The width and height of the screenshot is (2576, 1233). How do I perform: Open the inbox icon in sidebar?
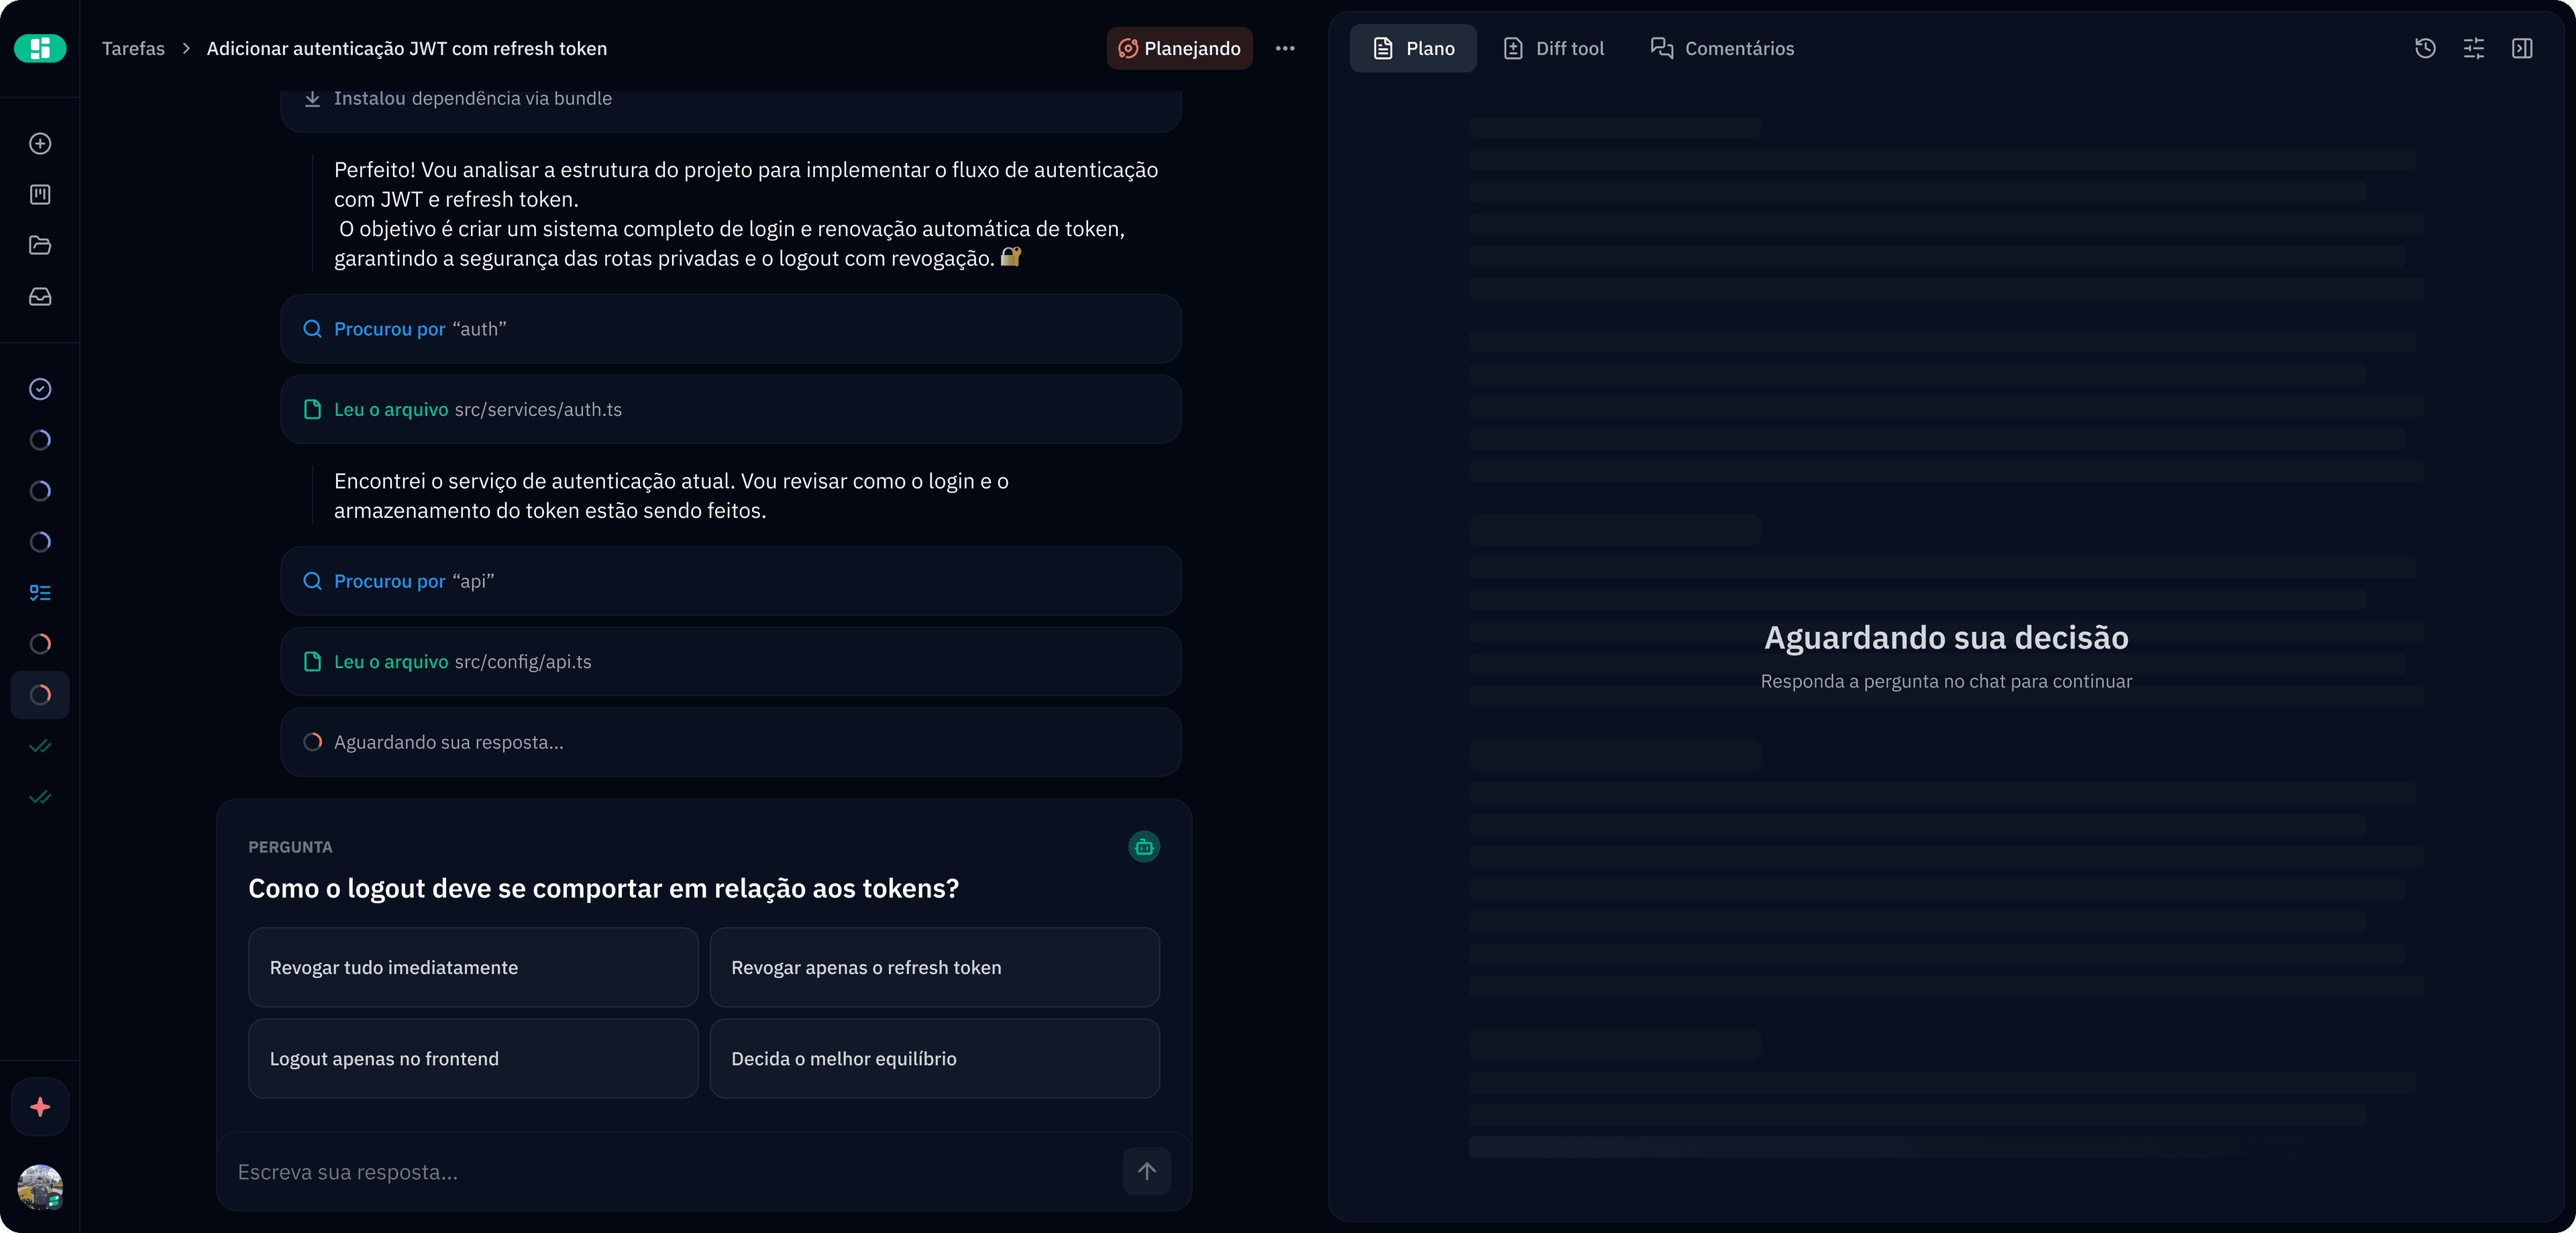pos(39,296)
